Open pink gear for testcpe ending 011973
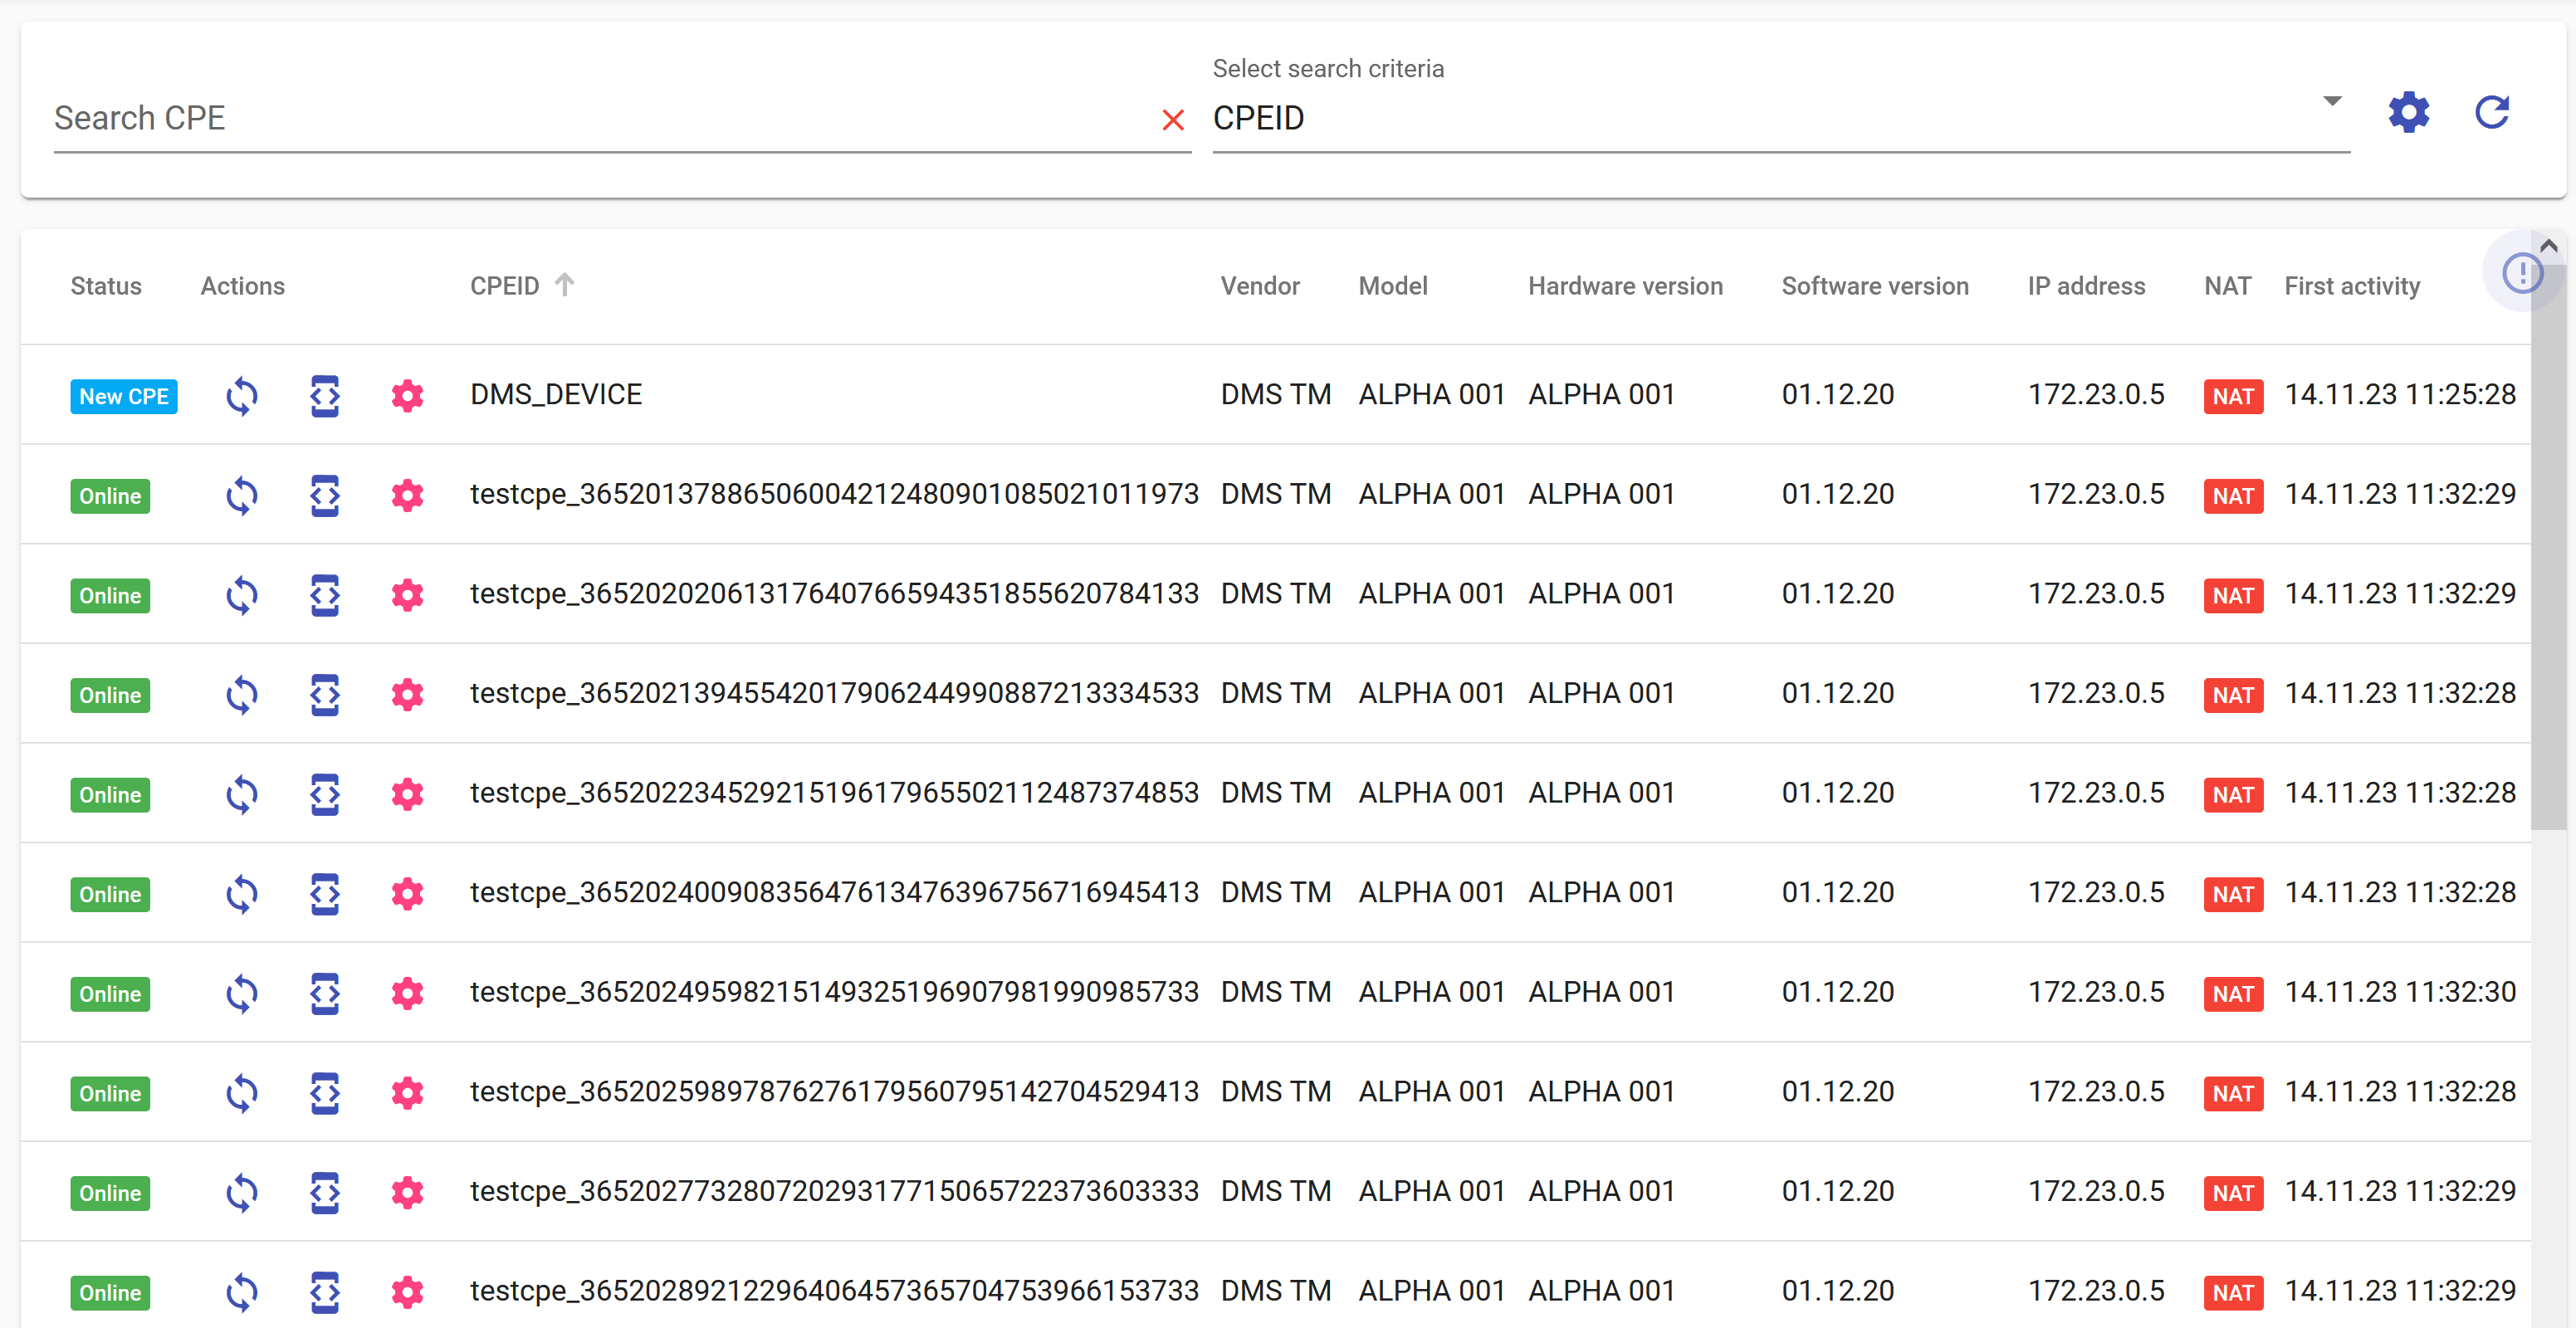This screenshot has width=2576, height=1328. point(407,496)
